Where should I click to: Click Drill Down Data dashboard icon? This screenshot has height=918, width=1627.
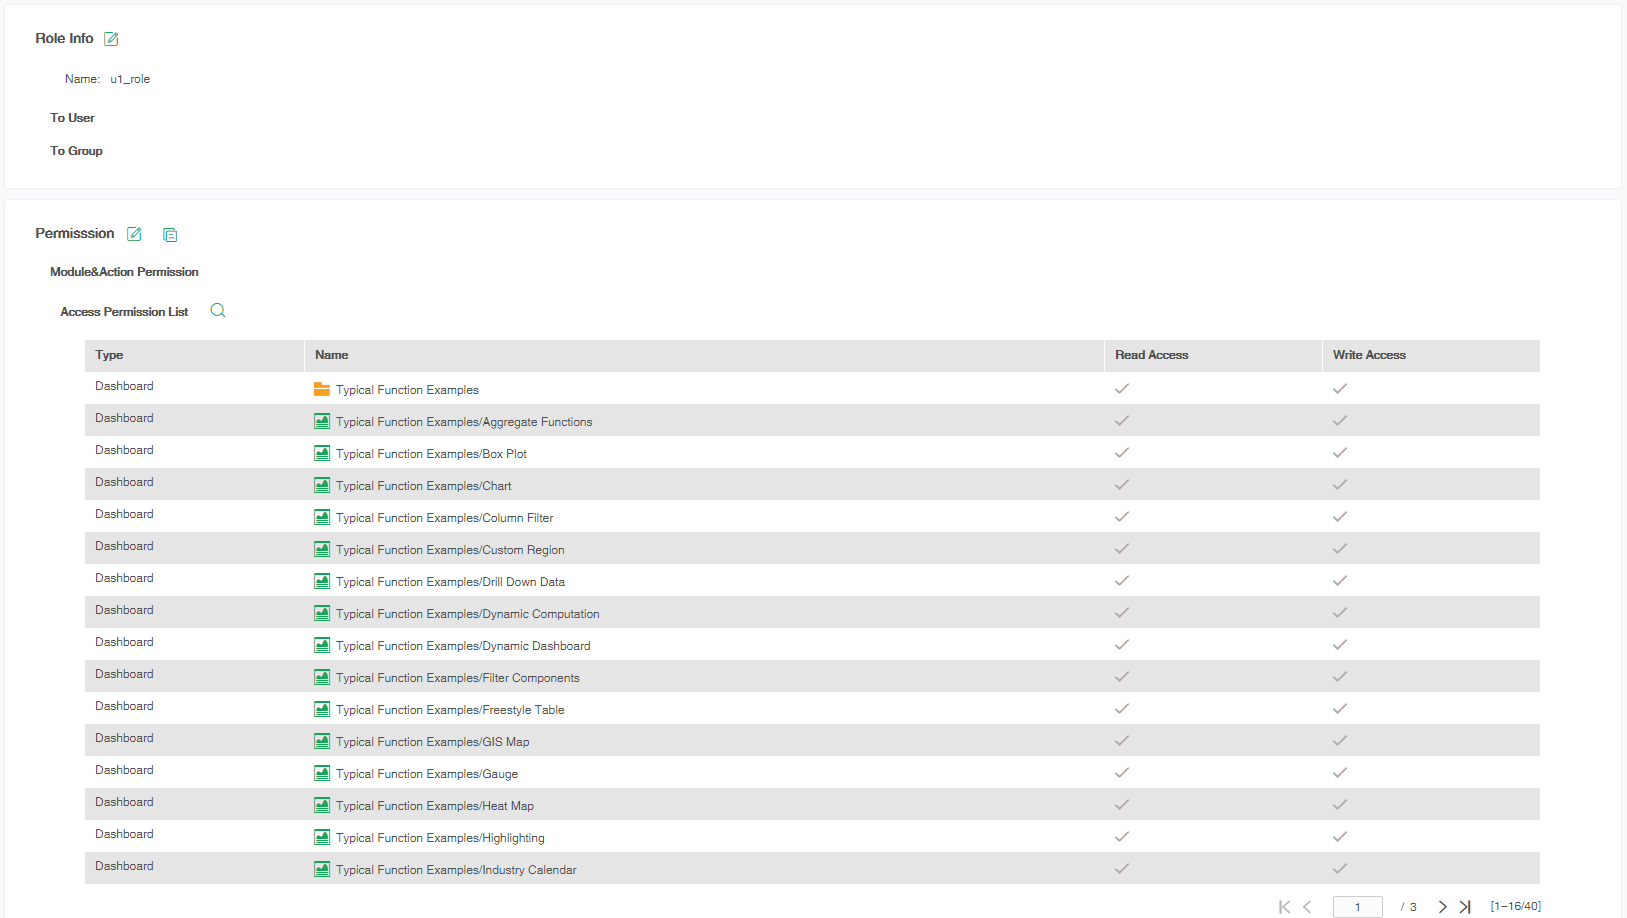[x=322, y=581]
